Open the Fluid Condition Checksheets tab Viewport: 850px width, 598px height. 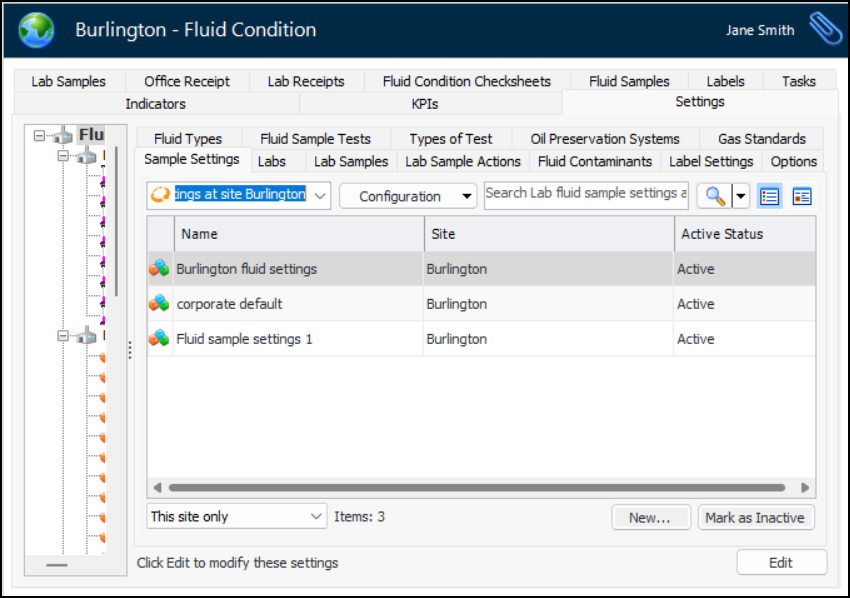click(x=466, y=81)
